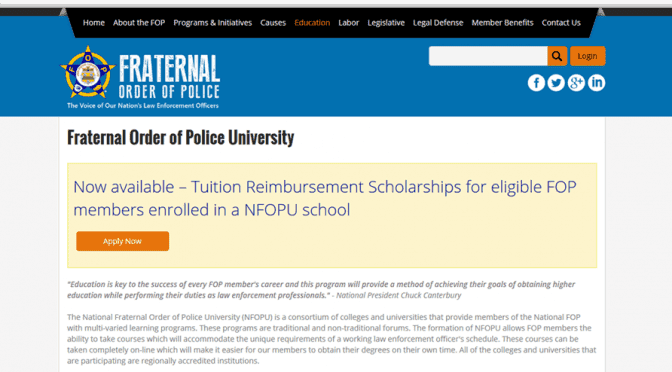Open the Facebook social icon
Viewport: 672px width, 372px height.
click(x=536, y=83)
